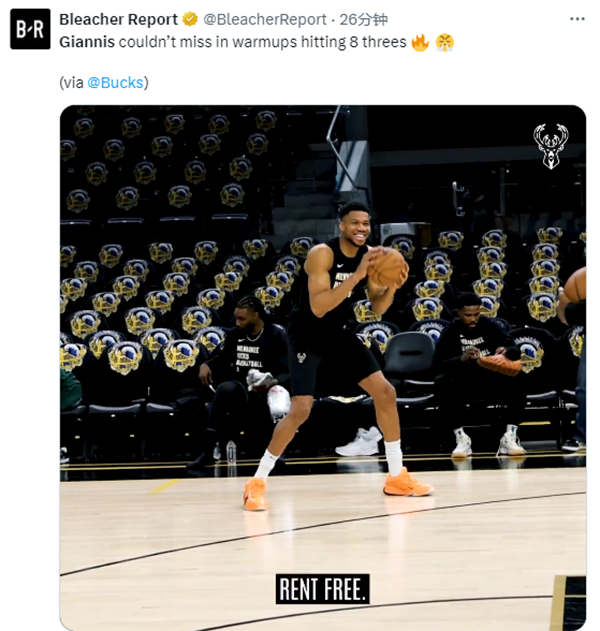
Task: Click the 'hitting 8 threes' tweet text
Action: coord(348,42)
